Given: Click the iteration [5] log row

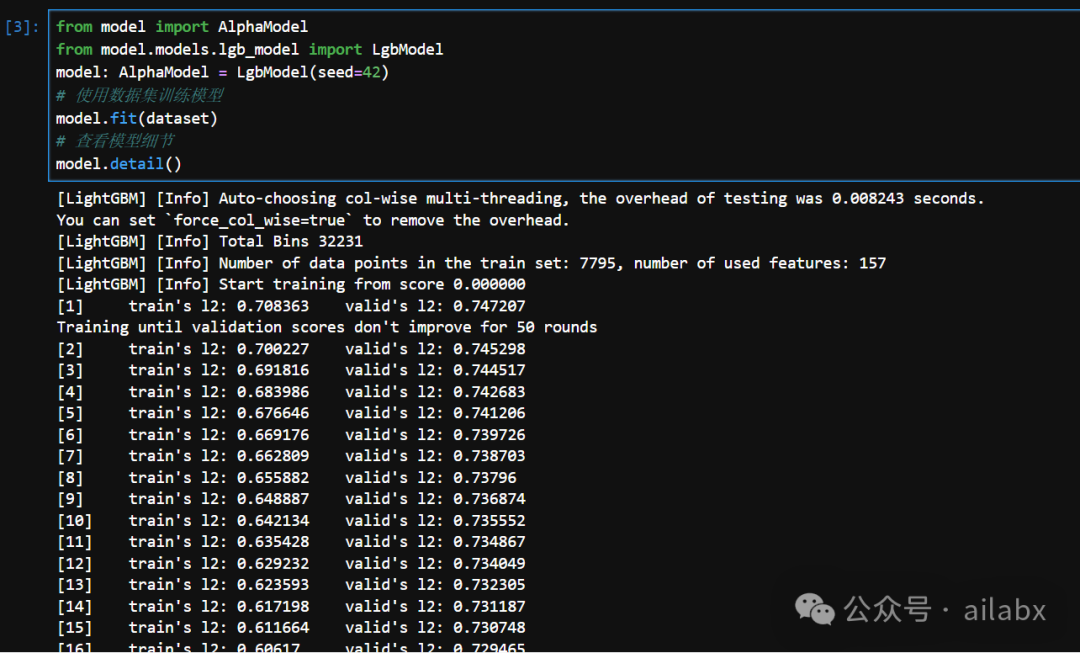Looking at the screenshot, I should [291, 413].
